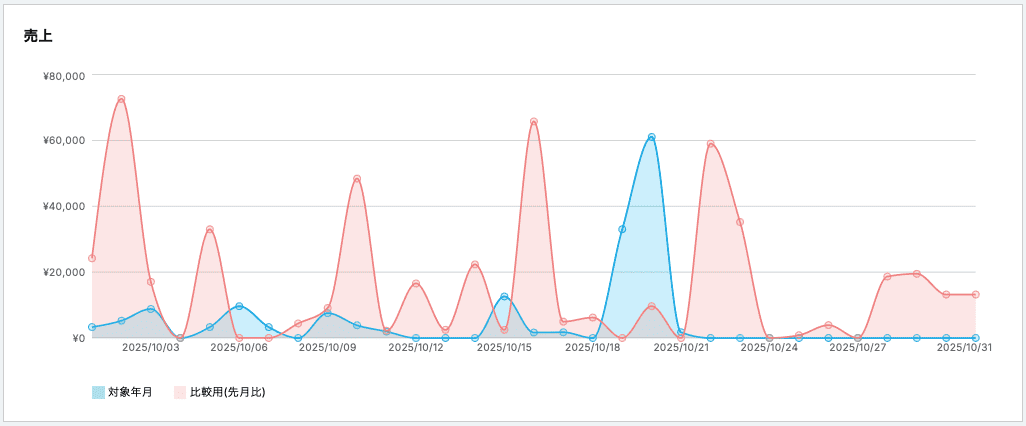Click the 売上 chart title
Image resolution: width=1026 pixels, height=426 pixels.
point(38,36)
